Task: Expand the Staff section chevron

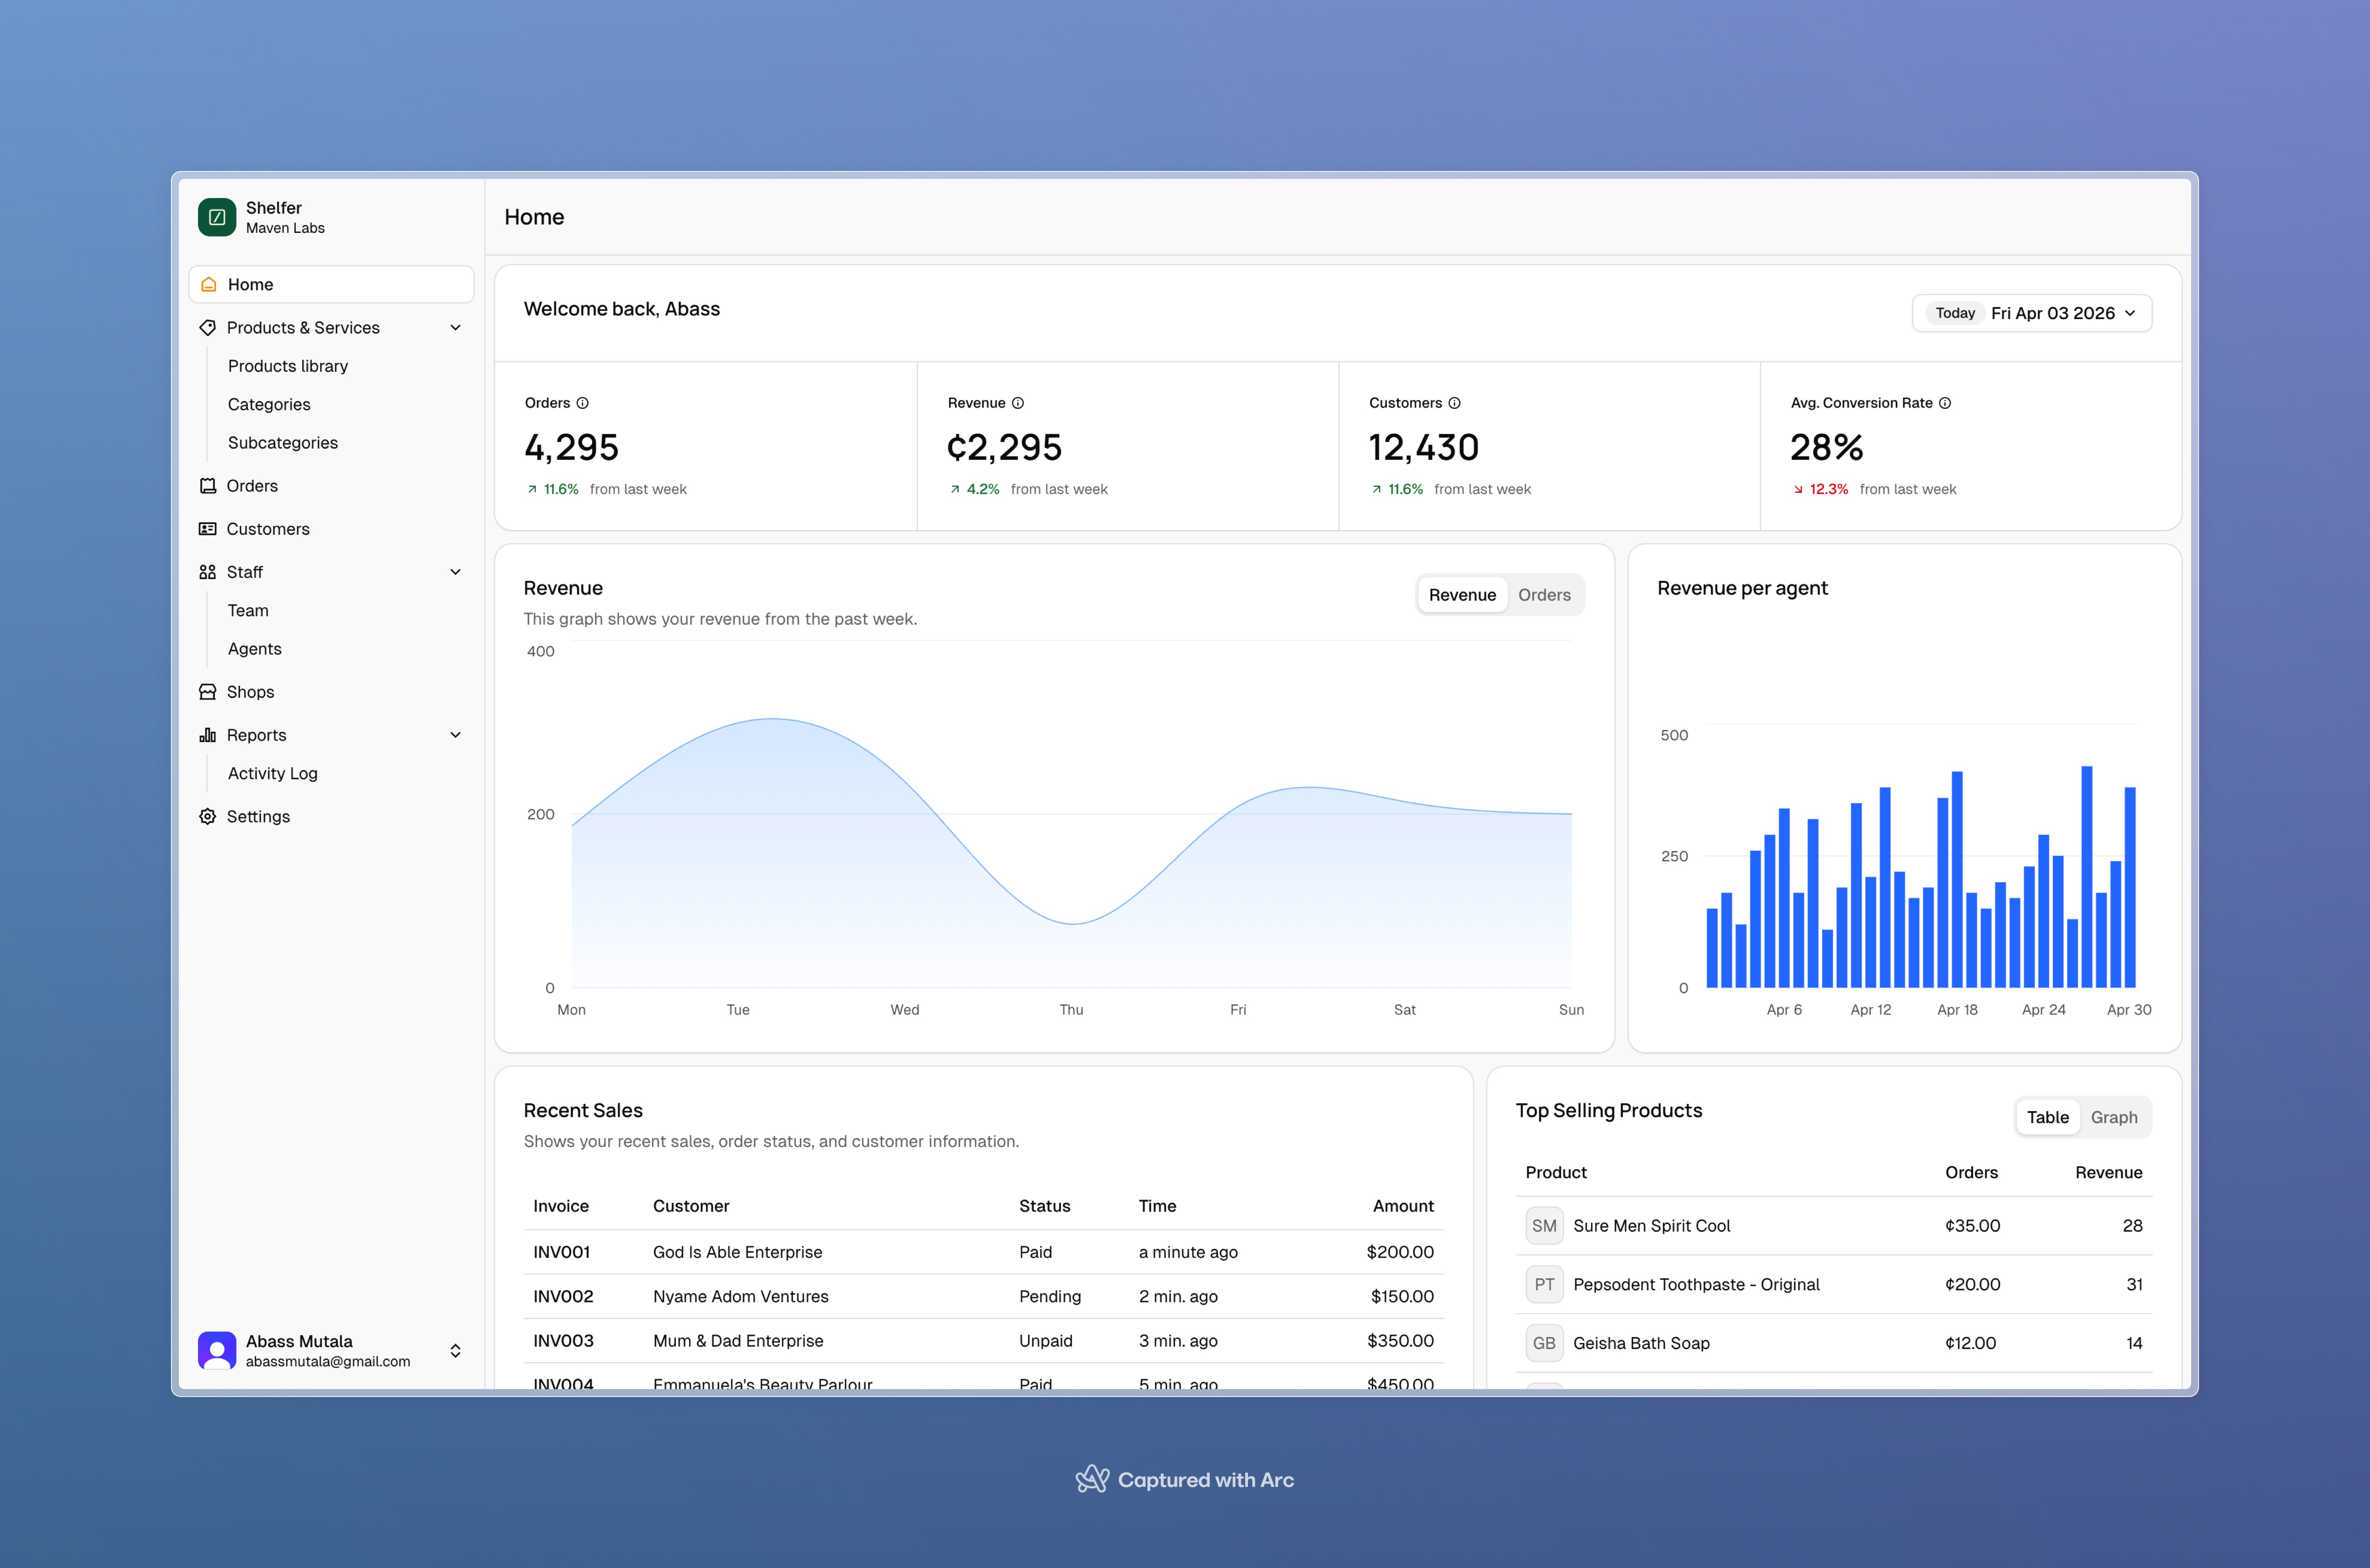Action: [x=456, y=571]
